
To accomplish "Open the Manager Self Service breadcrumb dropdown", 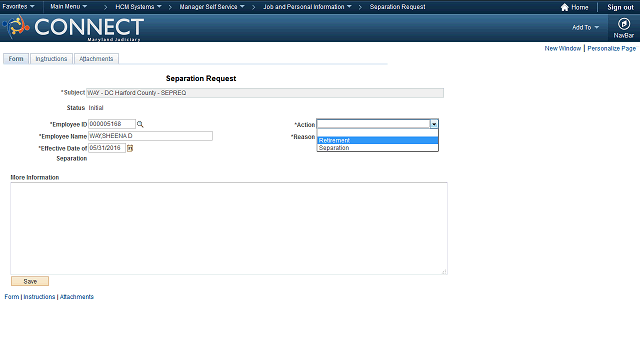I will [212, 7].
